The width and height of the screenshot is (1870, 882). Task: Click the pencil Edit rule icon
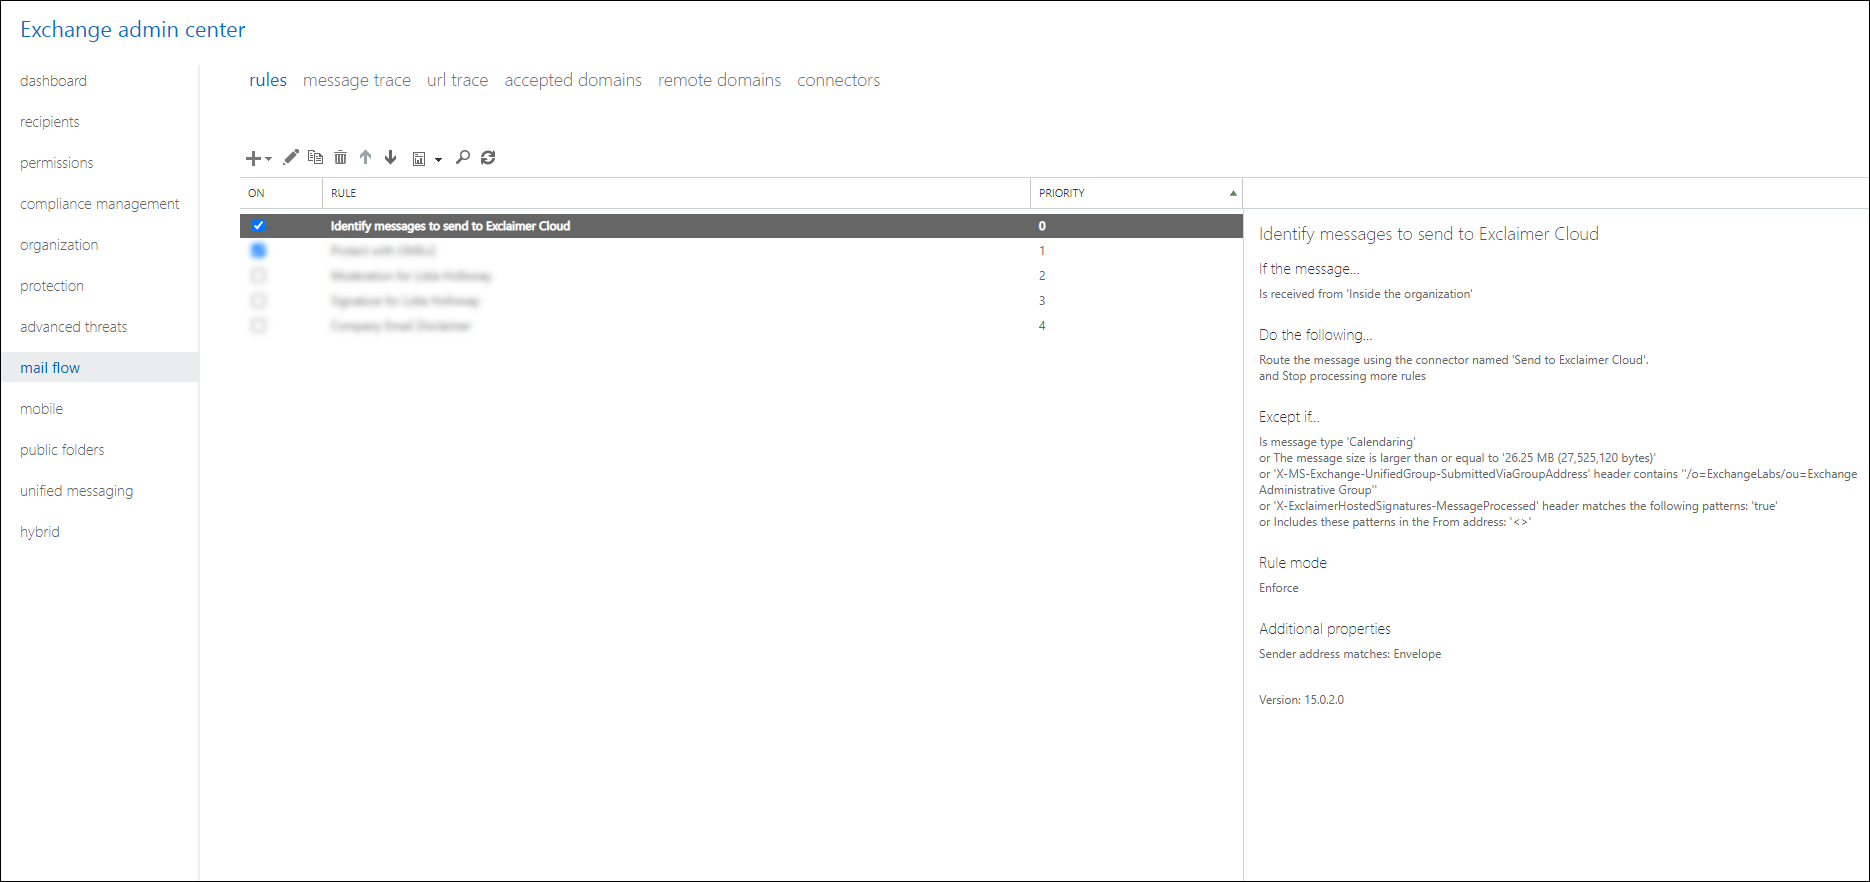pyautogui.click(x=290, y=157)
